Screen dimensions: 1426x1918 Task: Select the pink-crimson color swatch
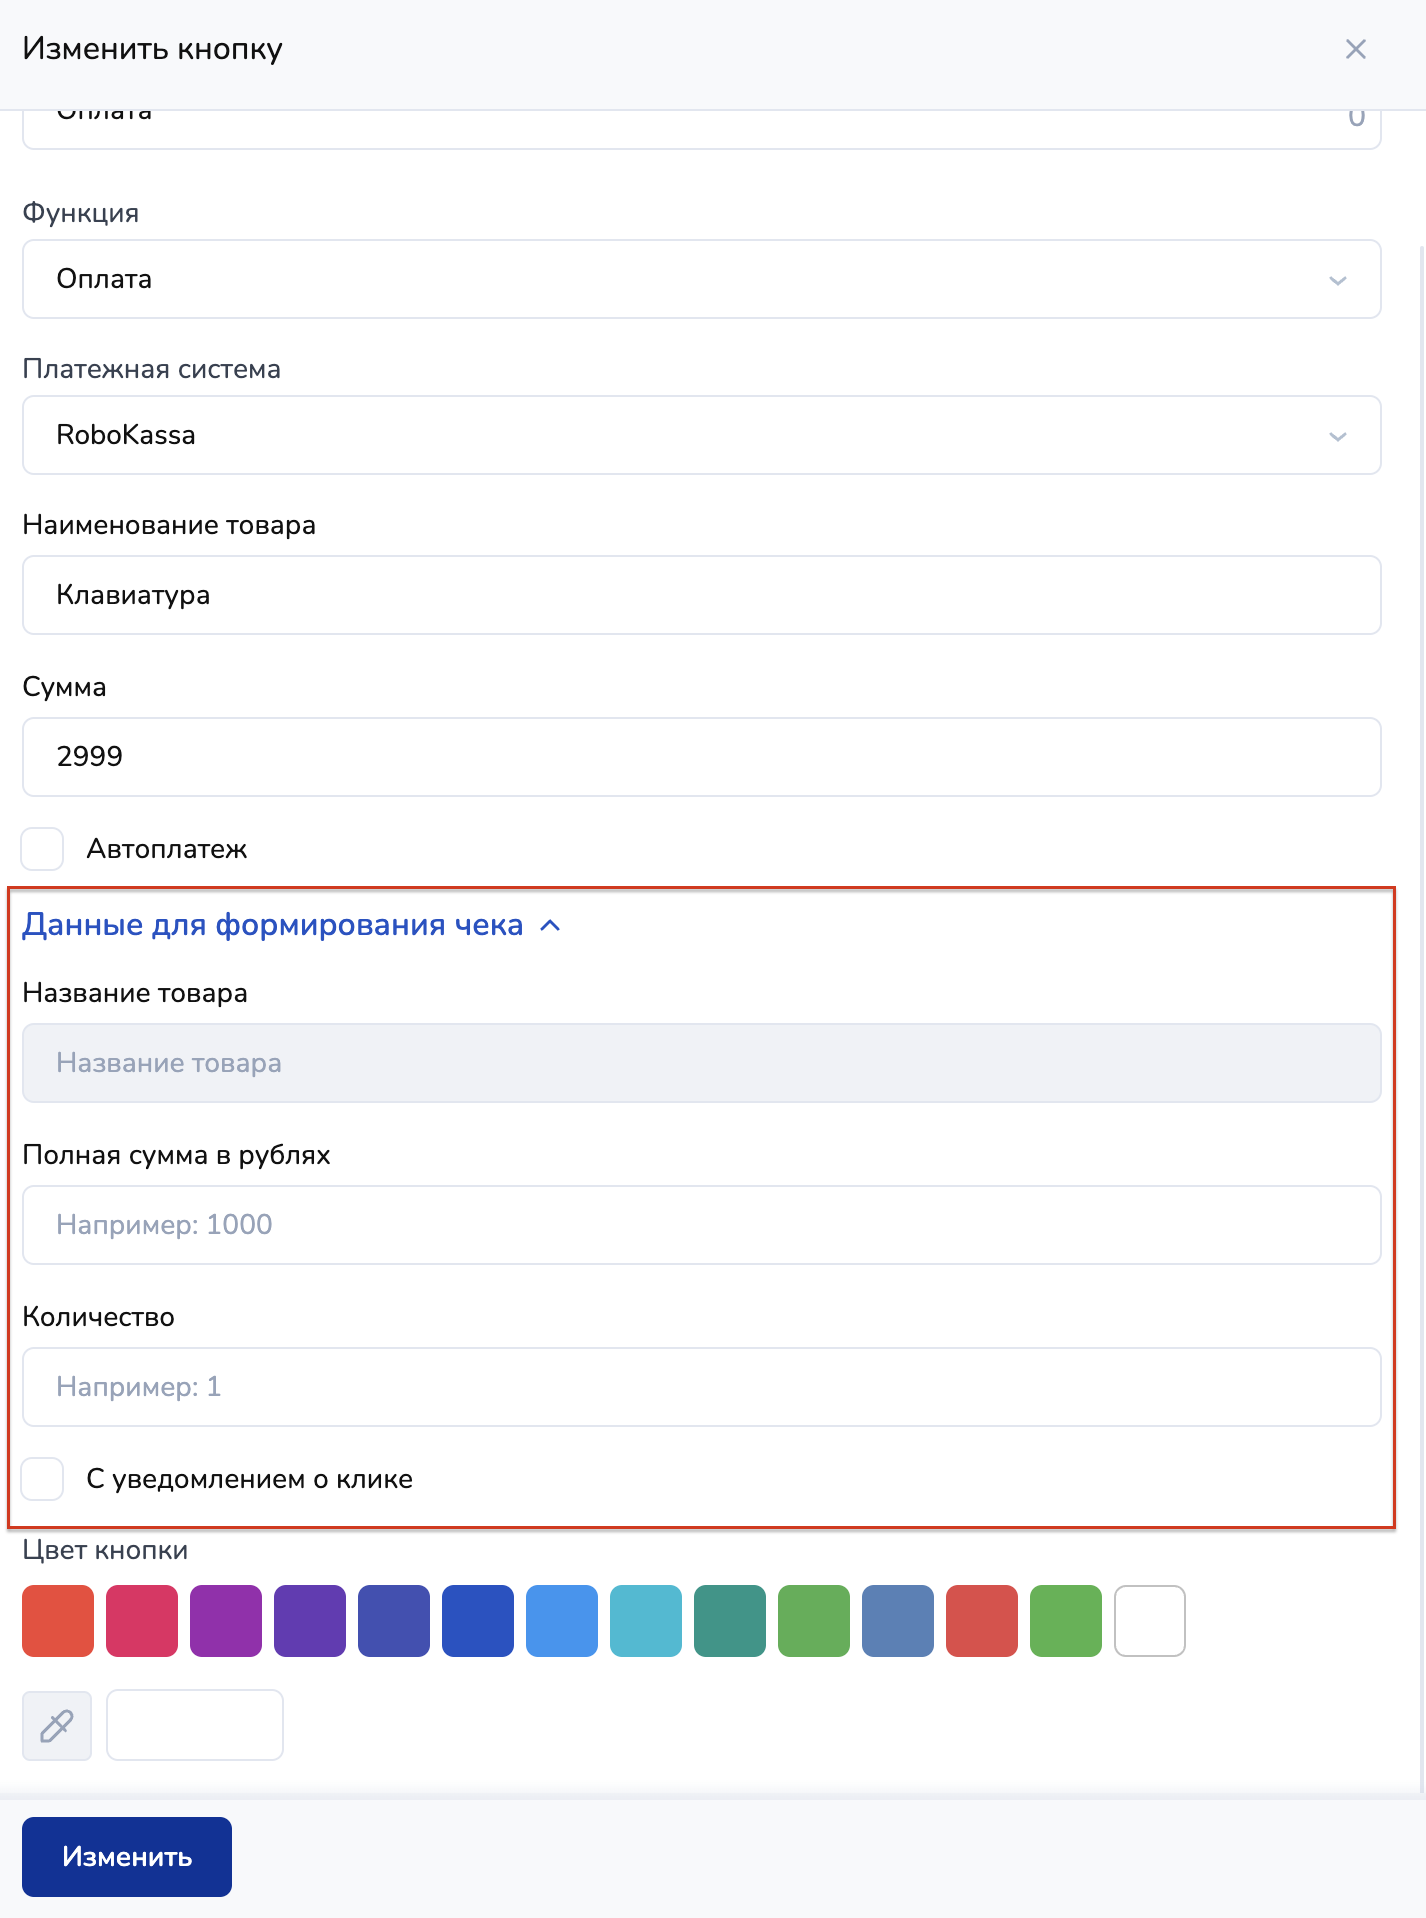pyautogui.click(x=142, y=1621)
